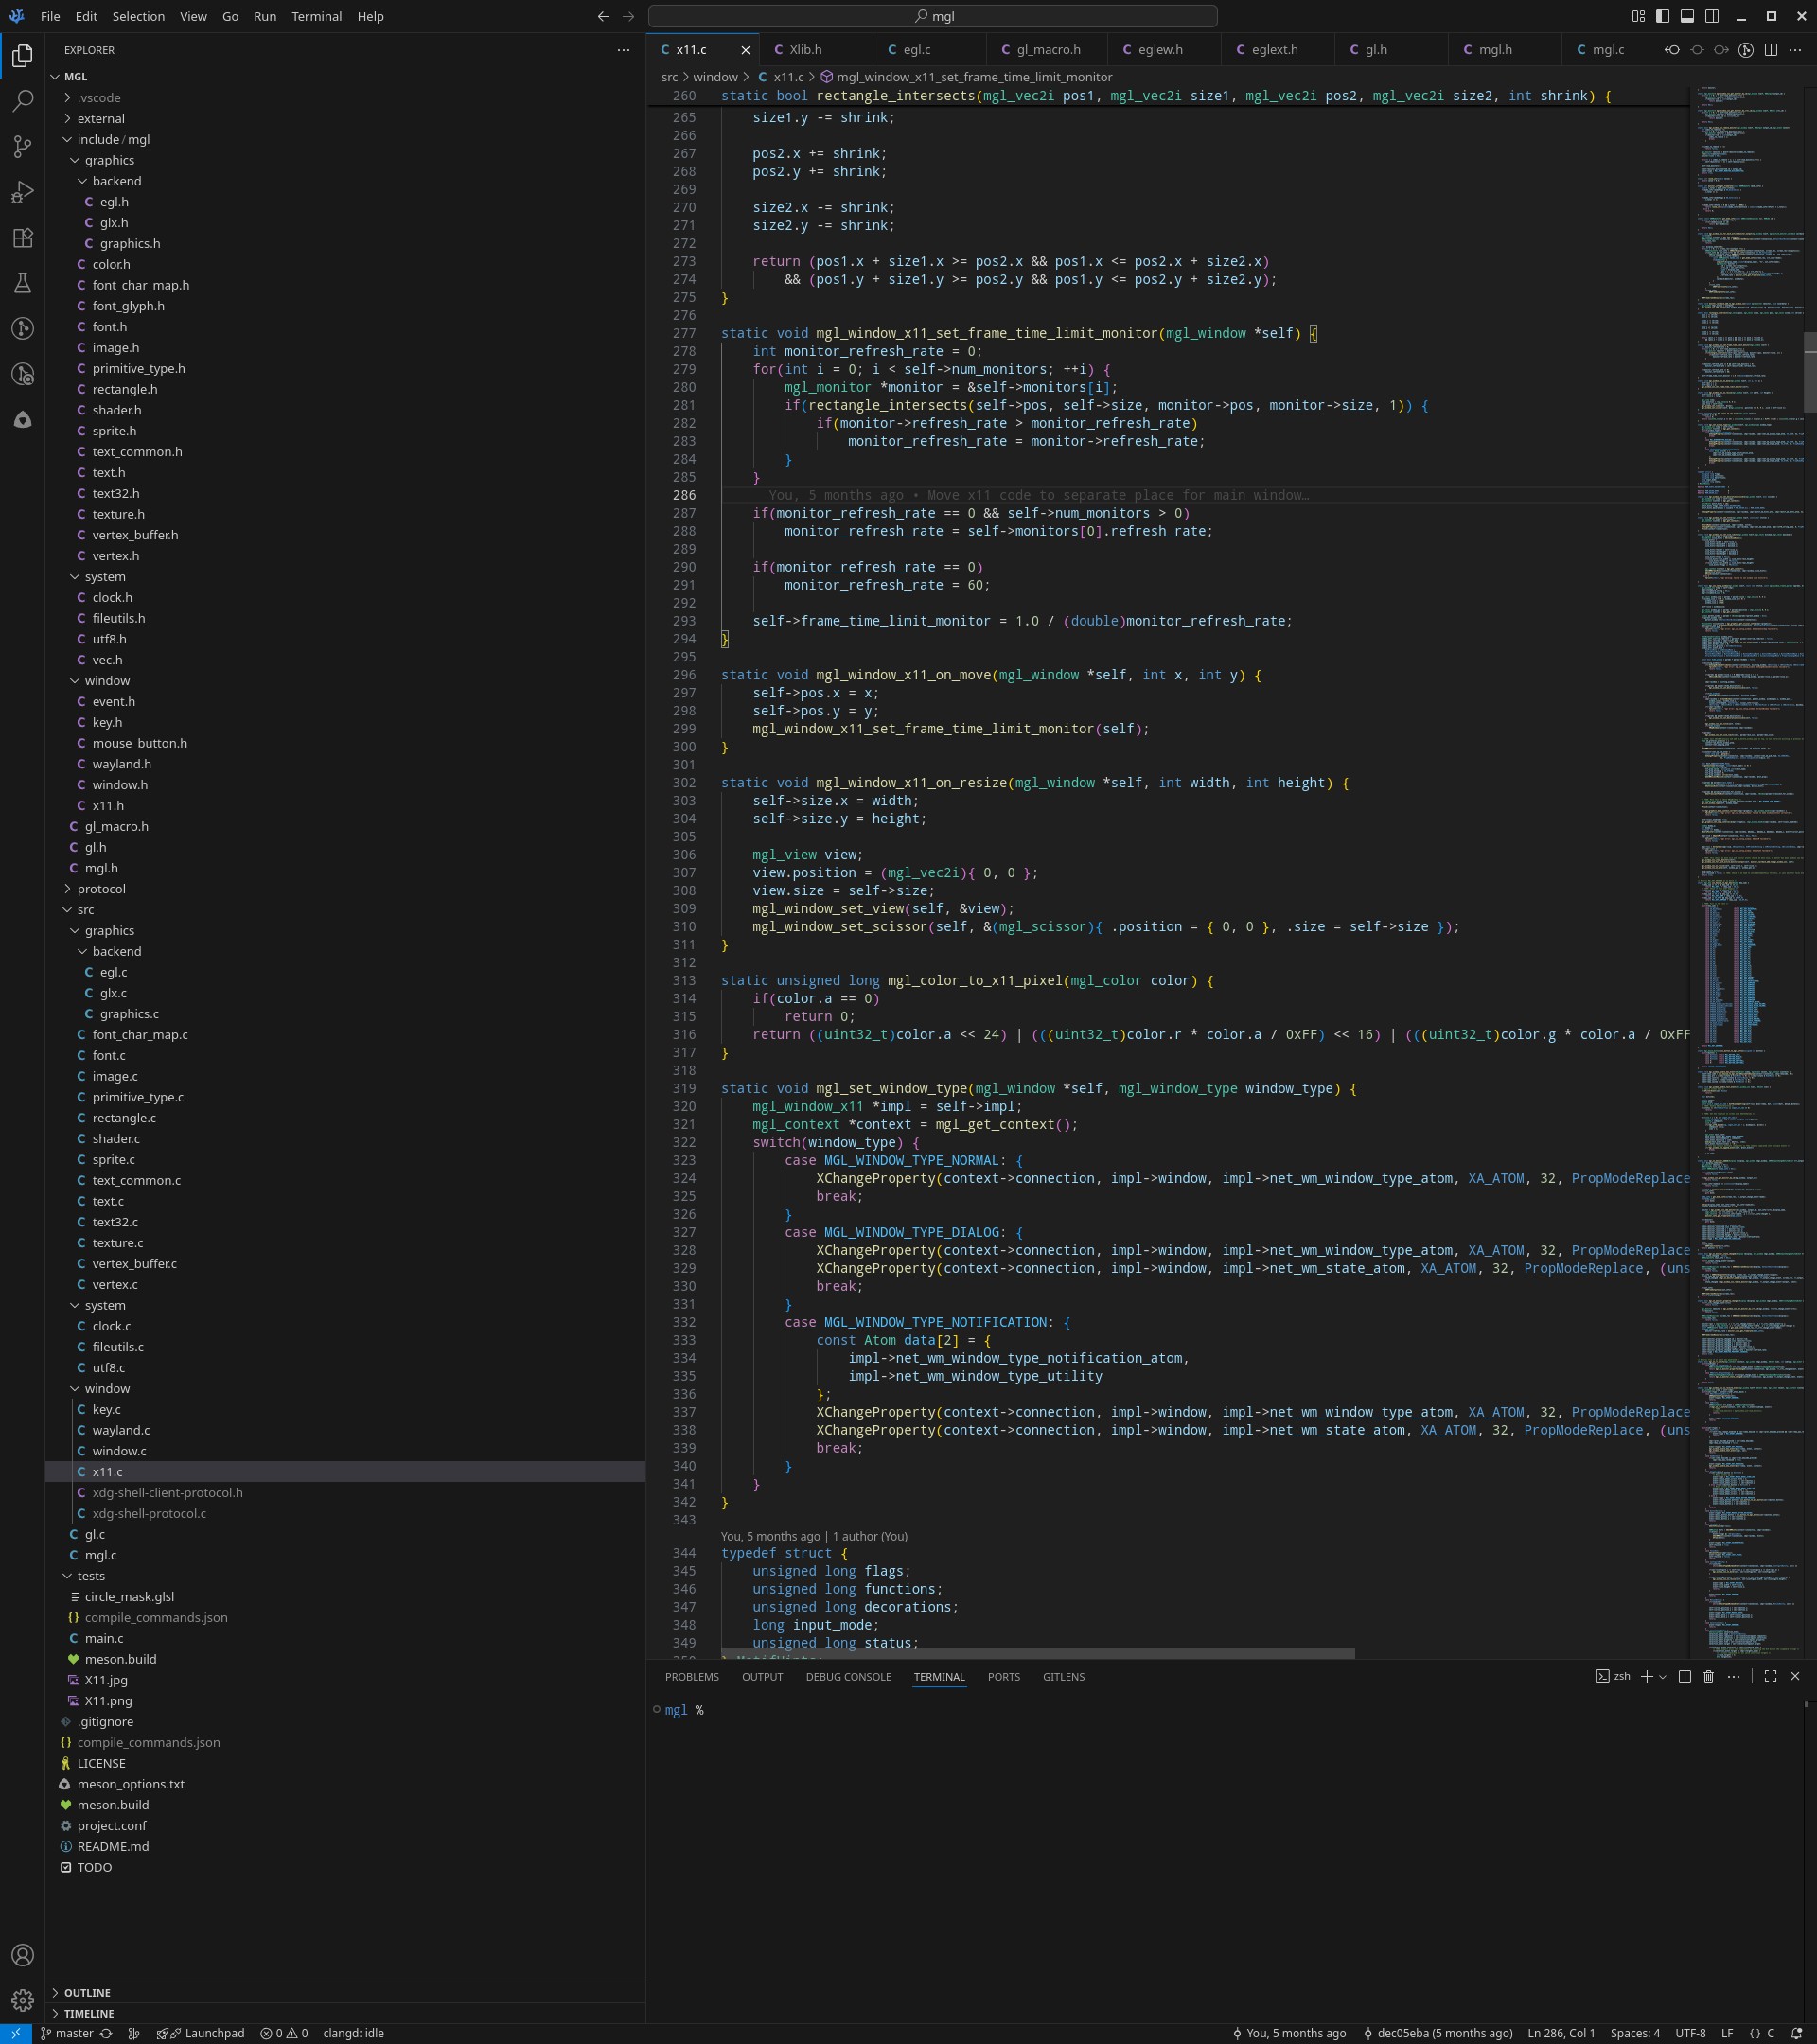Open the Source Control view
This screenshot has width=1817, height=2044.
tap(22, 147)
